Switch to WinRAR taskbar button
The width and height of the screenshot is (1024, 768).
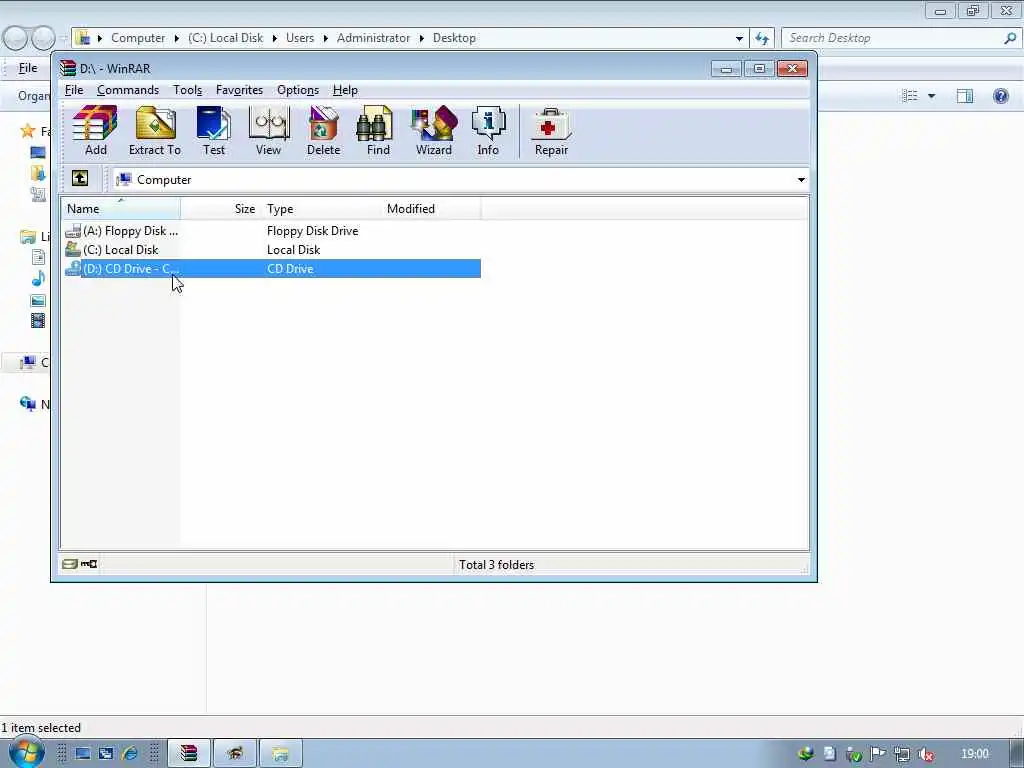tap(189, 754)
